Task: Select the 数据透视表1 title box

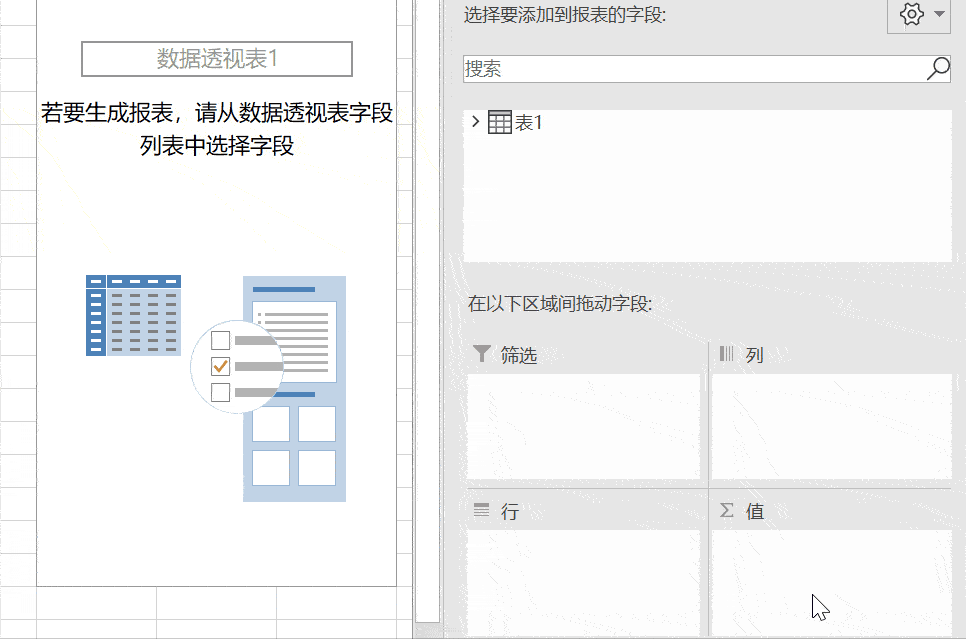Action: point(217,59)
